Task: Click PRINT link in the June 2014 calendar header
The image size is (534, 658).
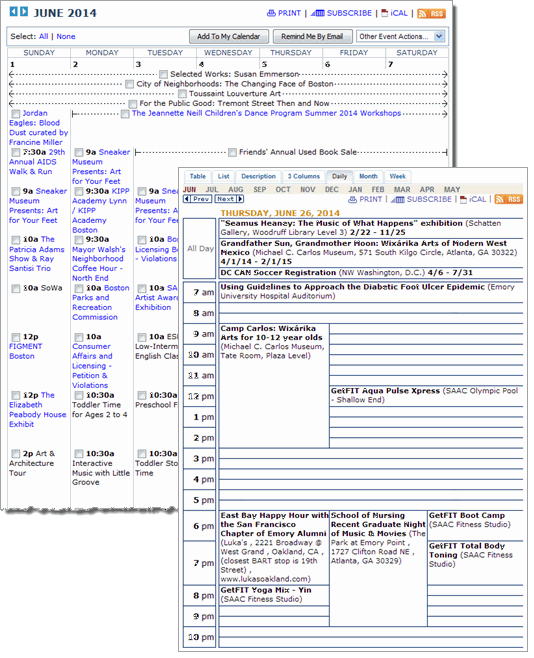Action: pos(289,13)
